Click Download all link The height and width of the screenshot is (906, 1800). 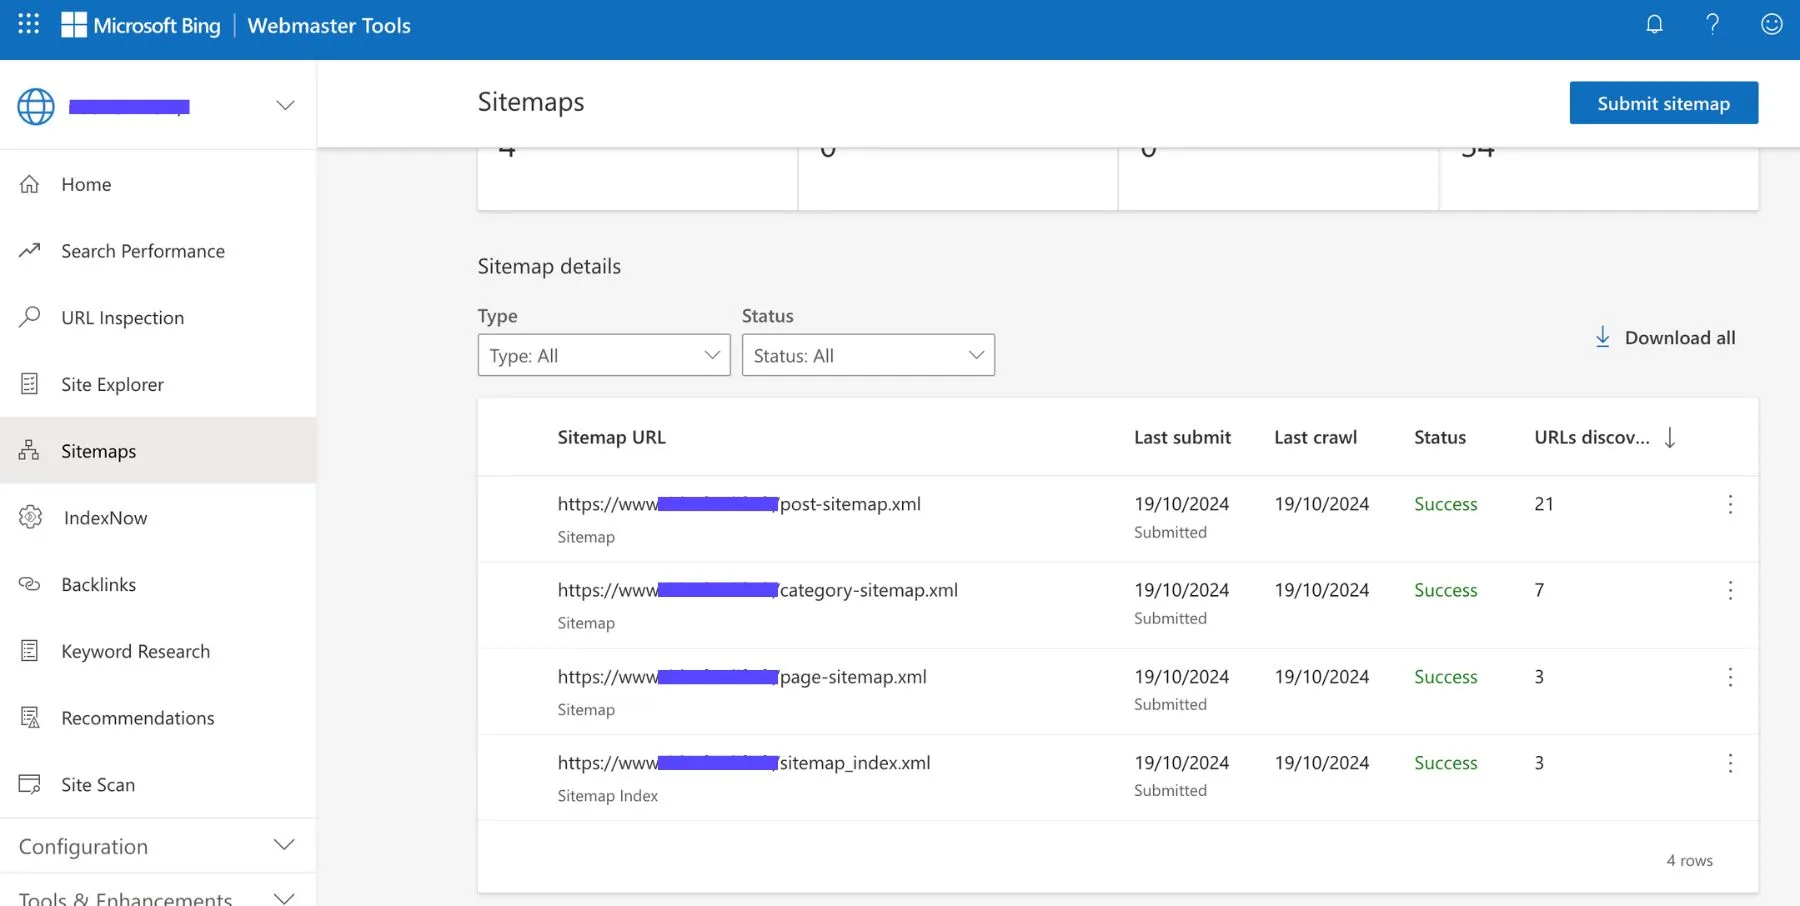[x=1680, y=338]
